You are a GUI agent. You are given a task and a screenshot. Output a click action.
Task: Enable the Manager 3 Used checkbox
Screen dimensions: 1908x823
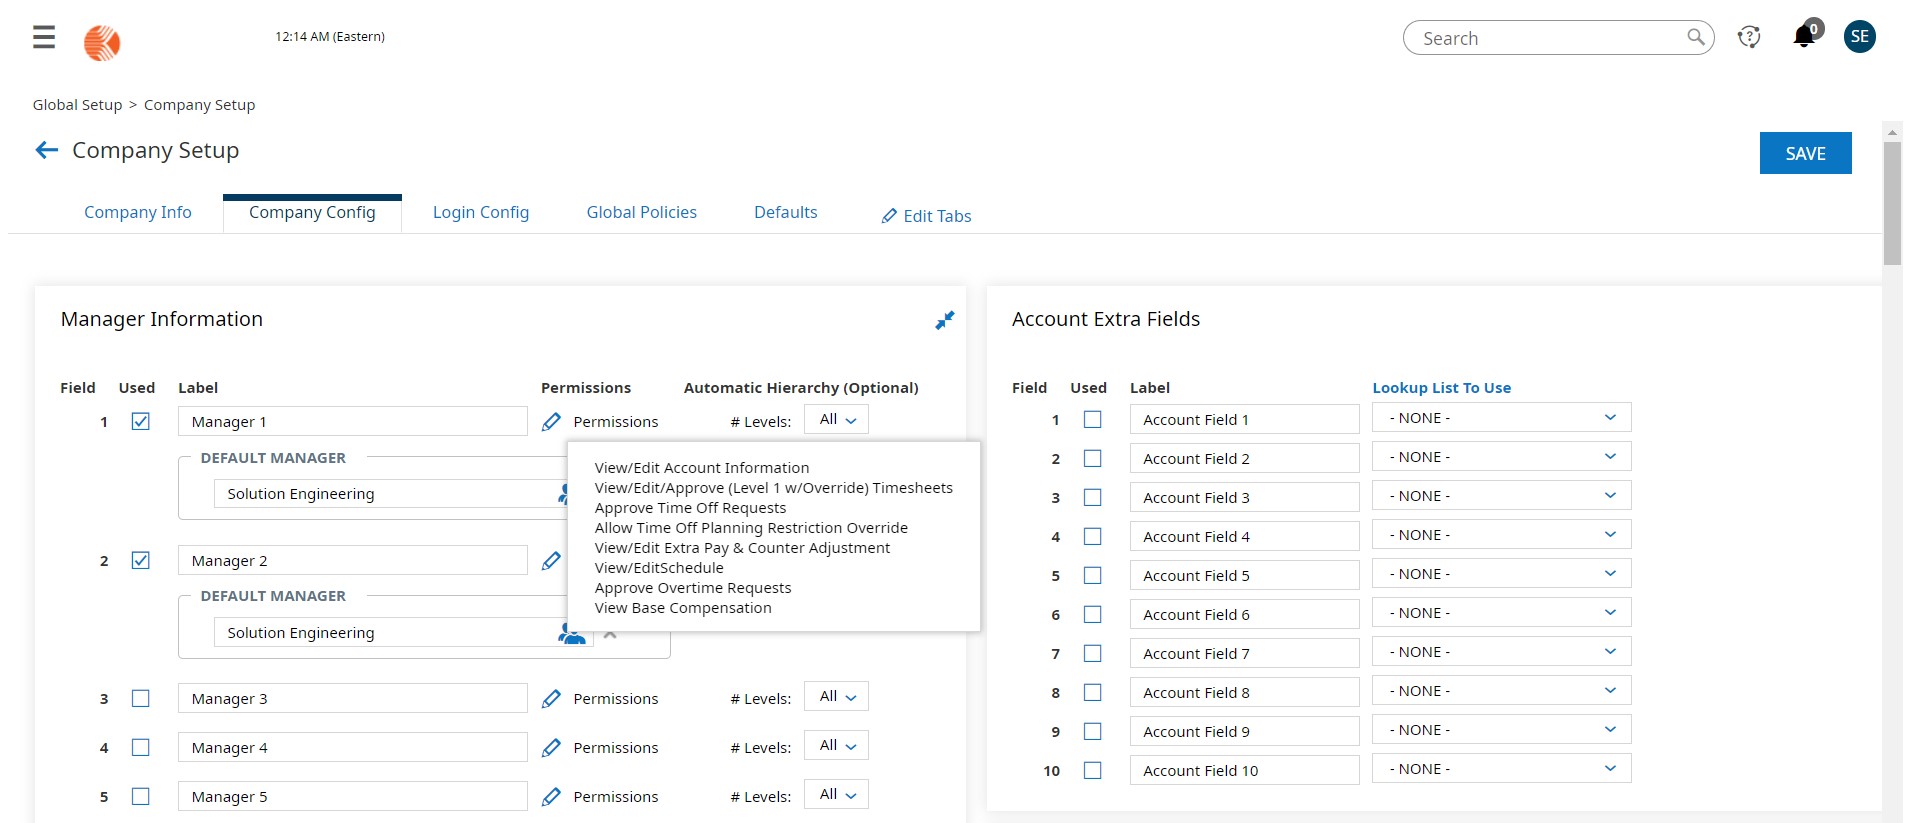[x=141, y=698]
